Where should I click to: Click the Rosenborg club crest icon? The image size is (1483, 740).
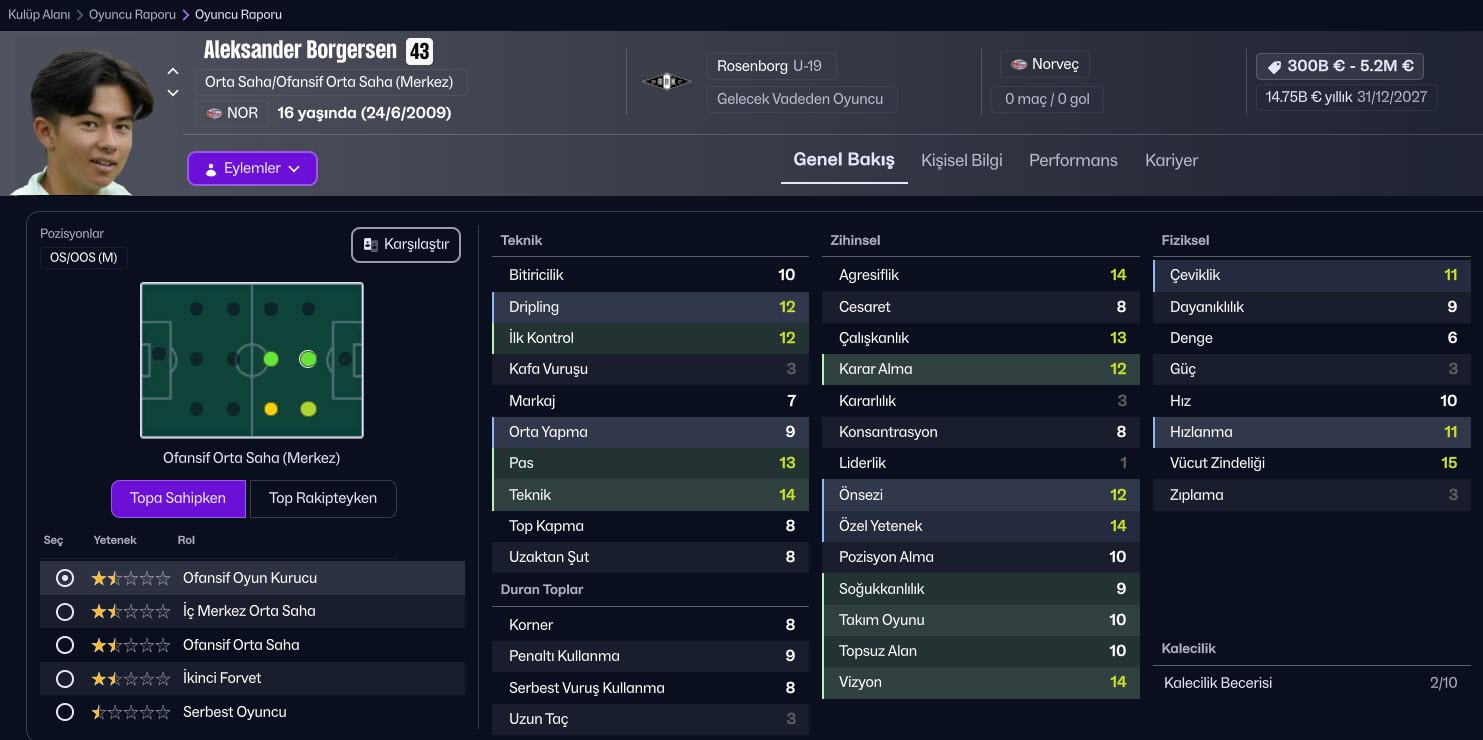click(666, 82)
